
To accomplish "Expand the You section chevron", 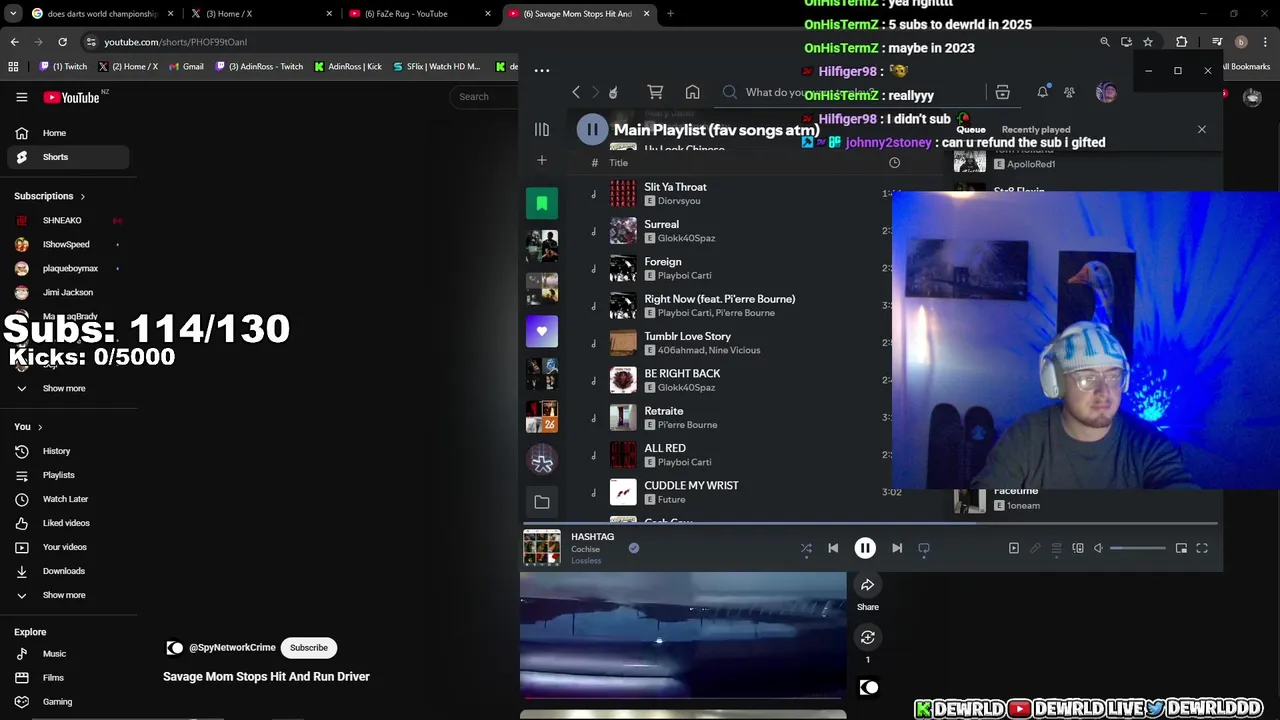I will click(40, 427).
